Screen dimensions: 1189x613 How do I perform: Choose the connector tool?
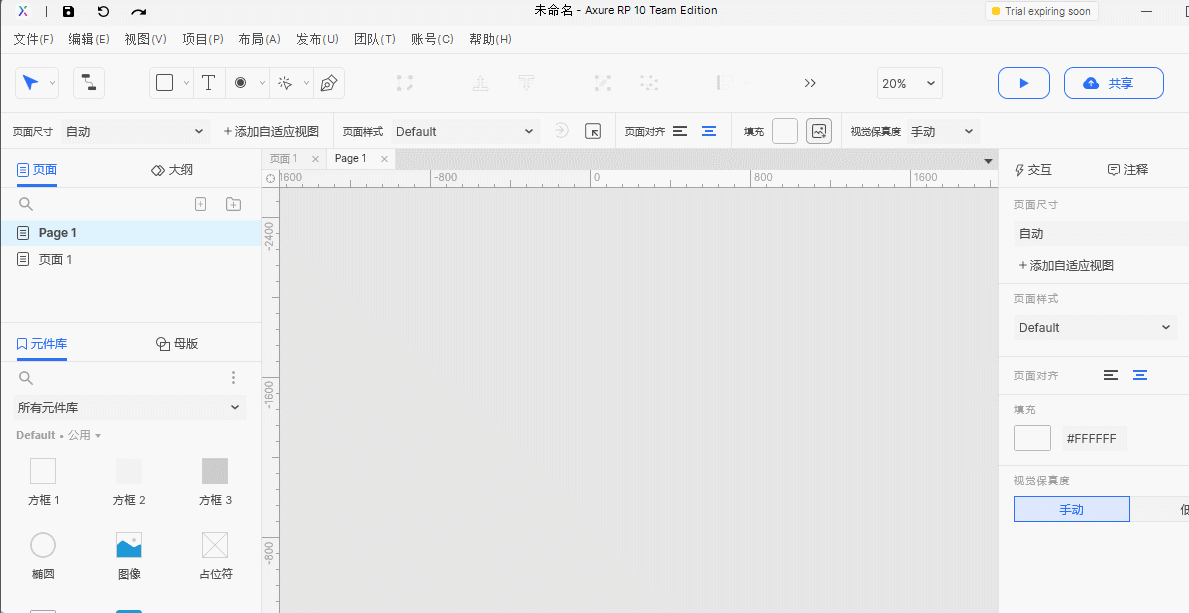89,83
